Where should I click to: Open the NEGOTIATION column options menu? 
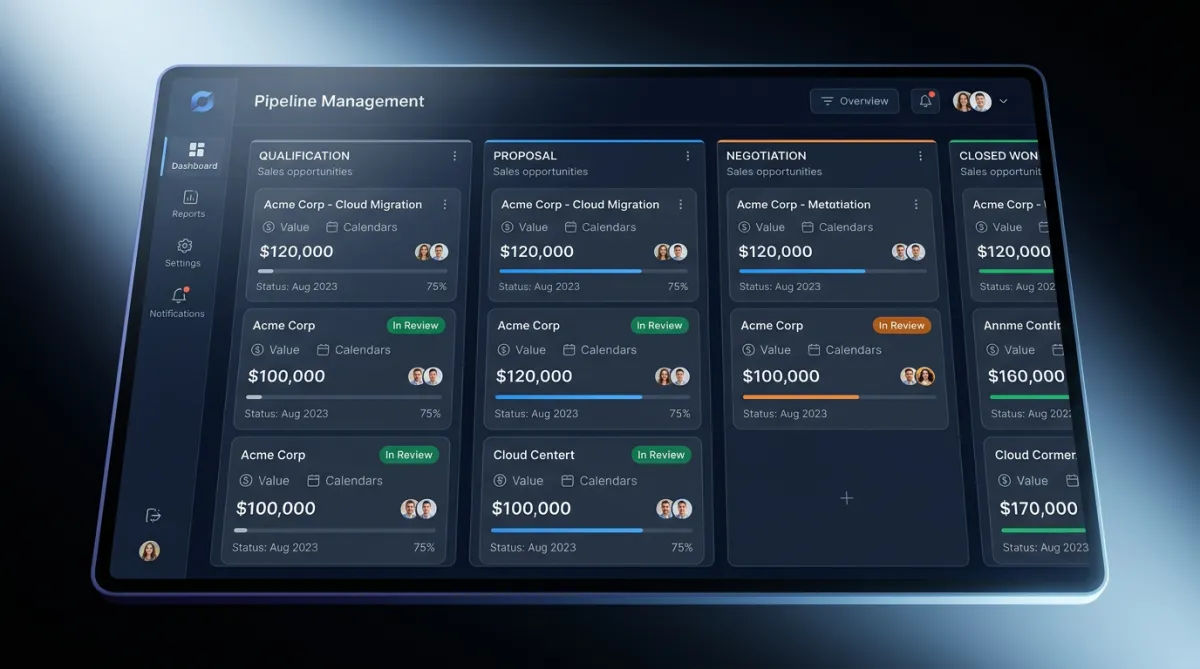point(921,156)
